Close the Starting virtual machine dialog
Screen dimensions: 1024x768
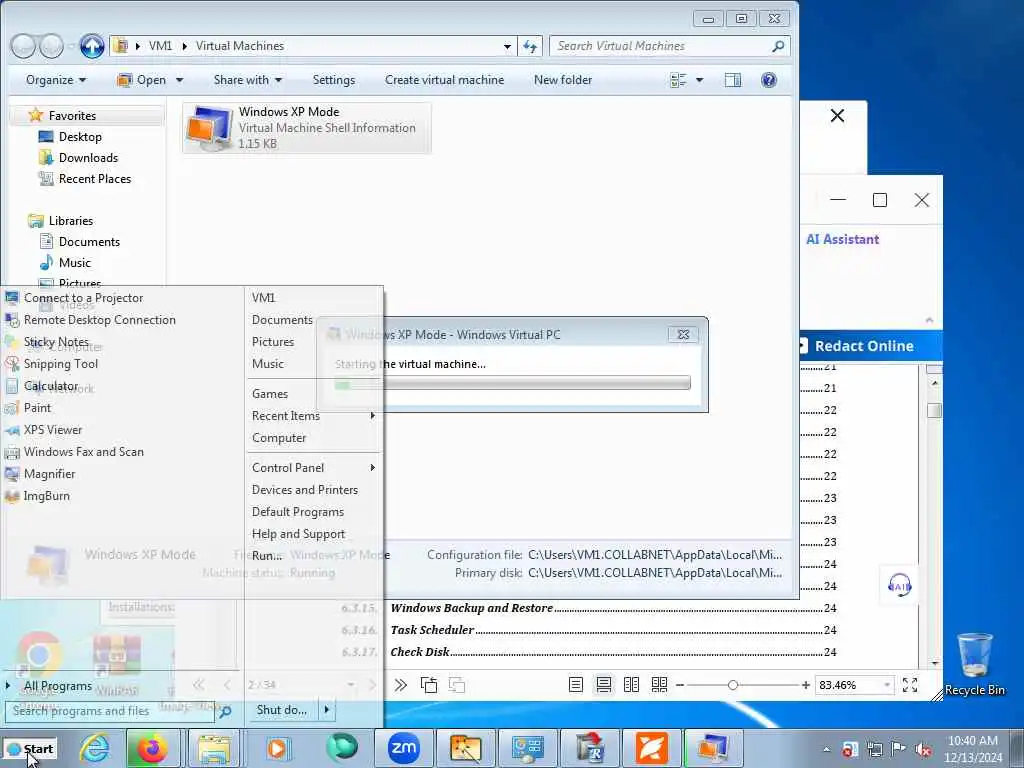[x=683, y=334]
